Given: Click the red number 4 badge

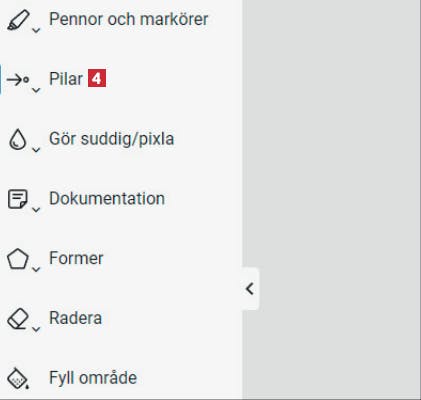Looking at the screenshot, I should tap(97, 78).
